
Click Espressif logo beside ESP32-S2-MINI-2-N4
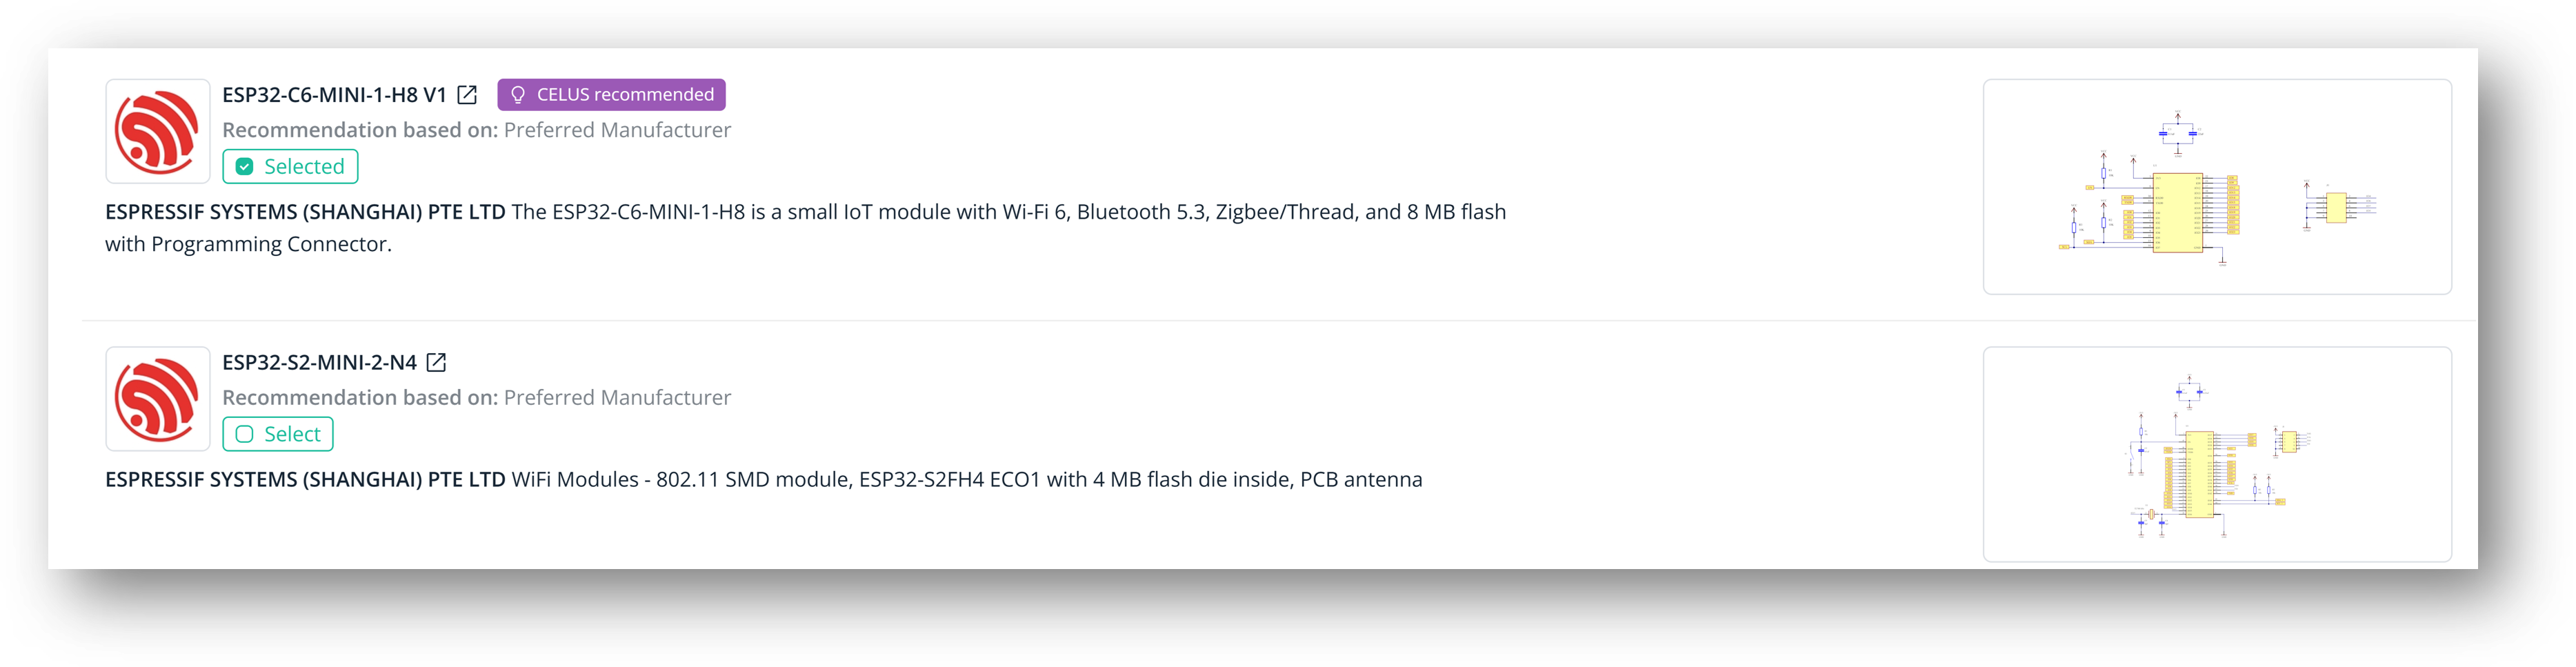(157, 399)
